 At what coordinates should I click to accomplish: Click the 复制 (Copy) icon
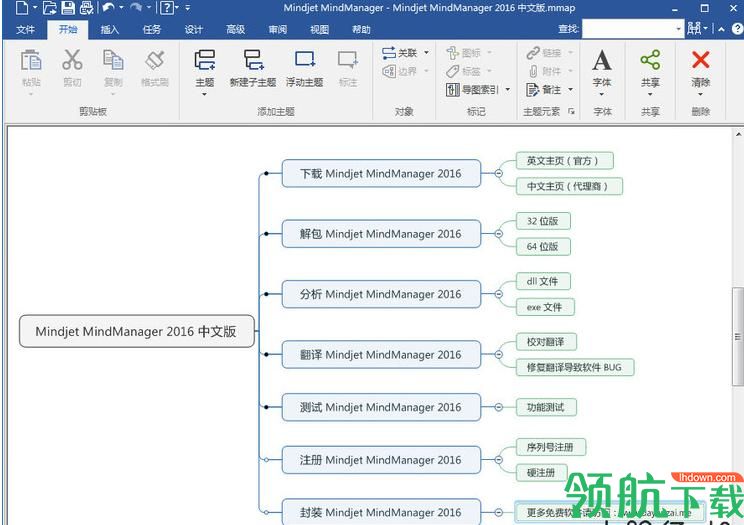point(113,60)
